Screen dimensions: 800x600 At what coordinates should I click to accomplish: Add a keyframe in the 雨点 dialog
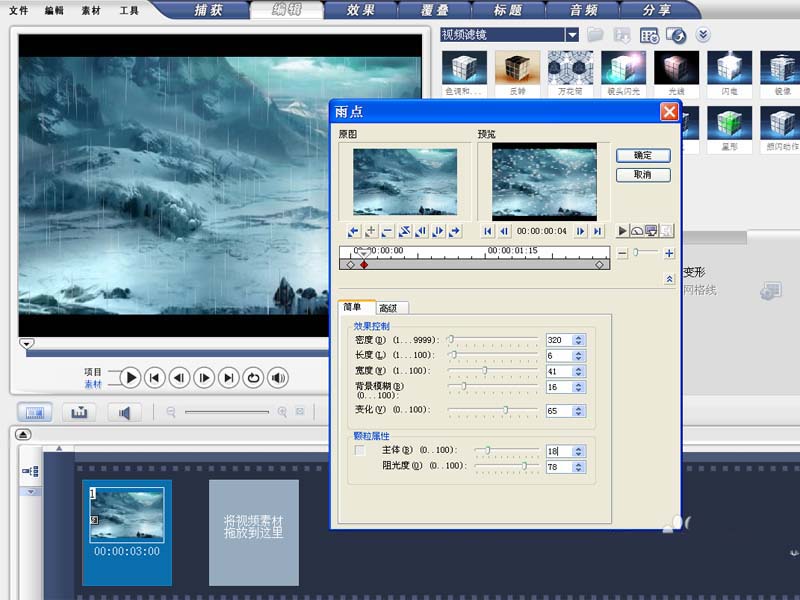click(371, 229)
